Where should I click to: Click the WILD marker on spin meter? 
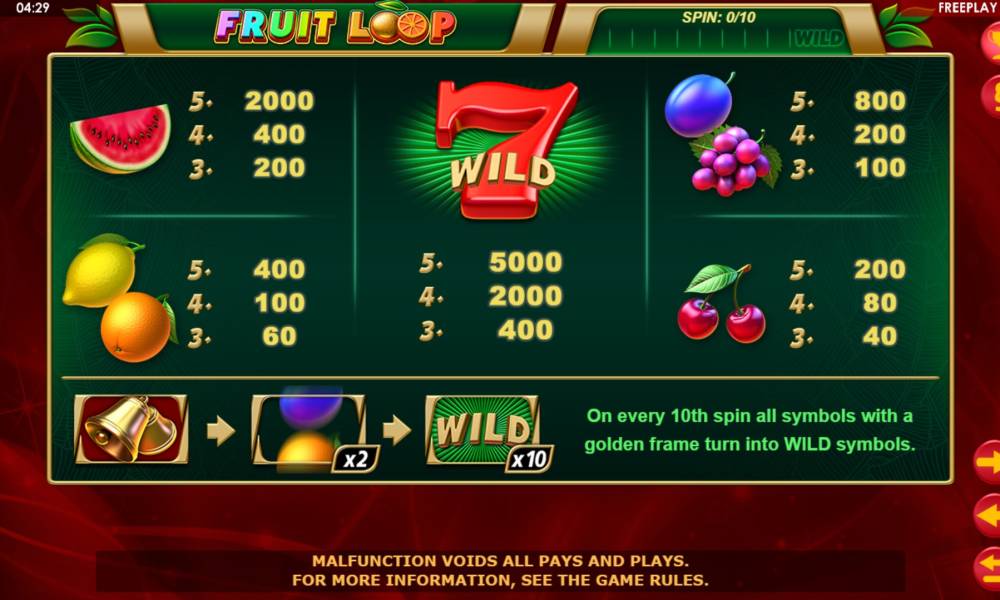(819, 39)
